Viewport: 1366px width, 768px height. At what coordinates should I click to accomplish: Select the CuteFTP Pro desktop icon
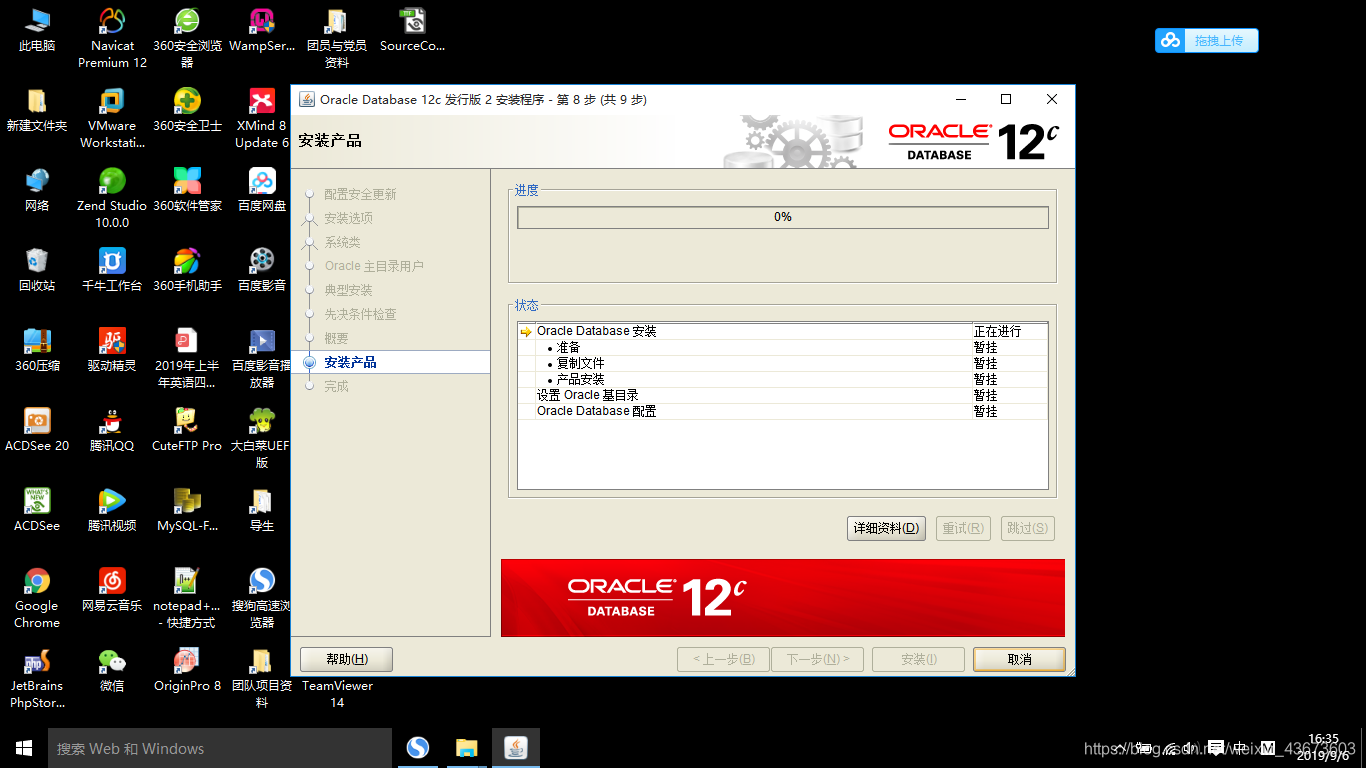(x=187, y=429)
